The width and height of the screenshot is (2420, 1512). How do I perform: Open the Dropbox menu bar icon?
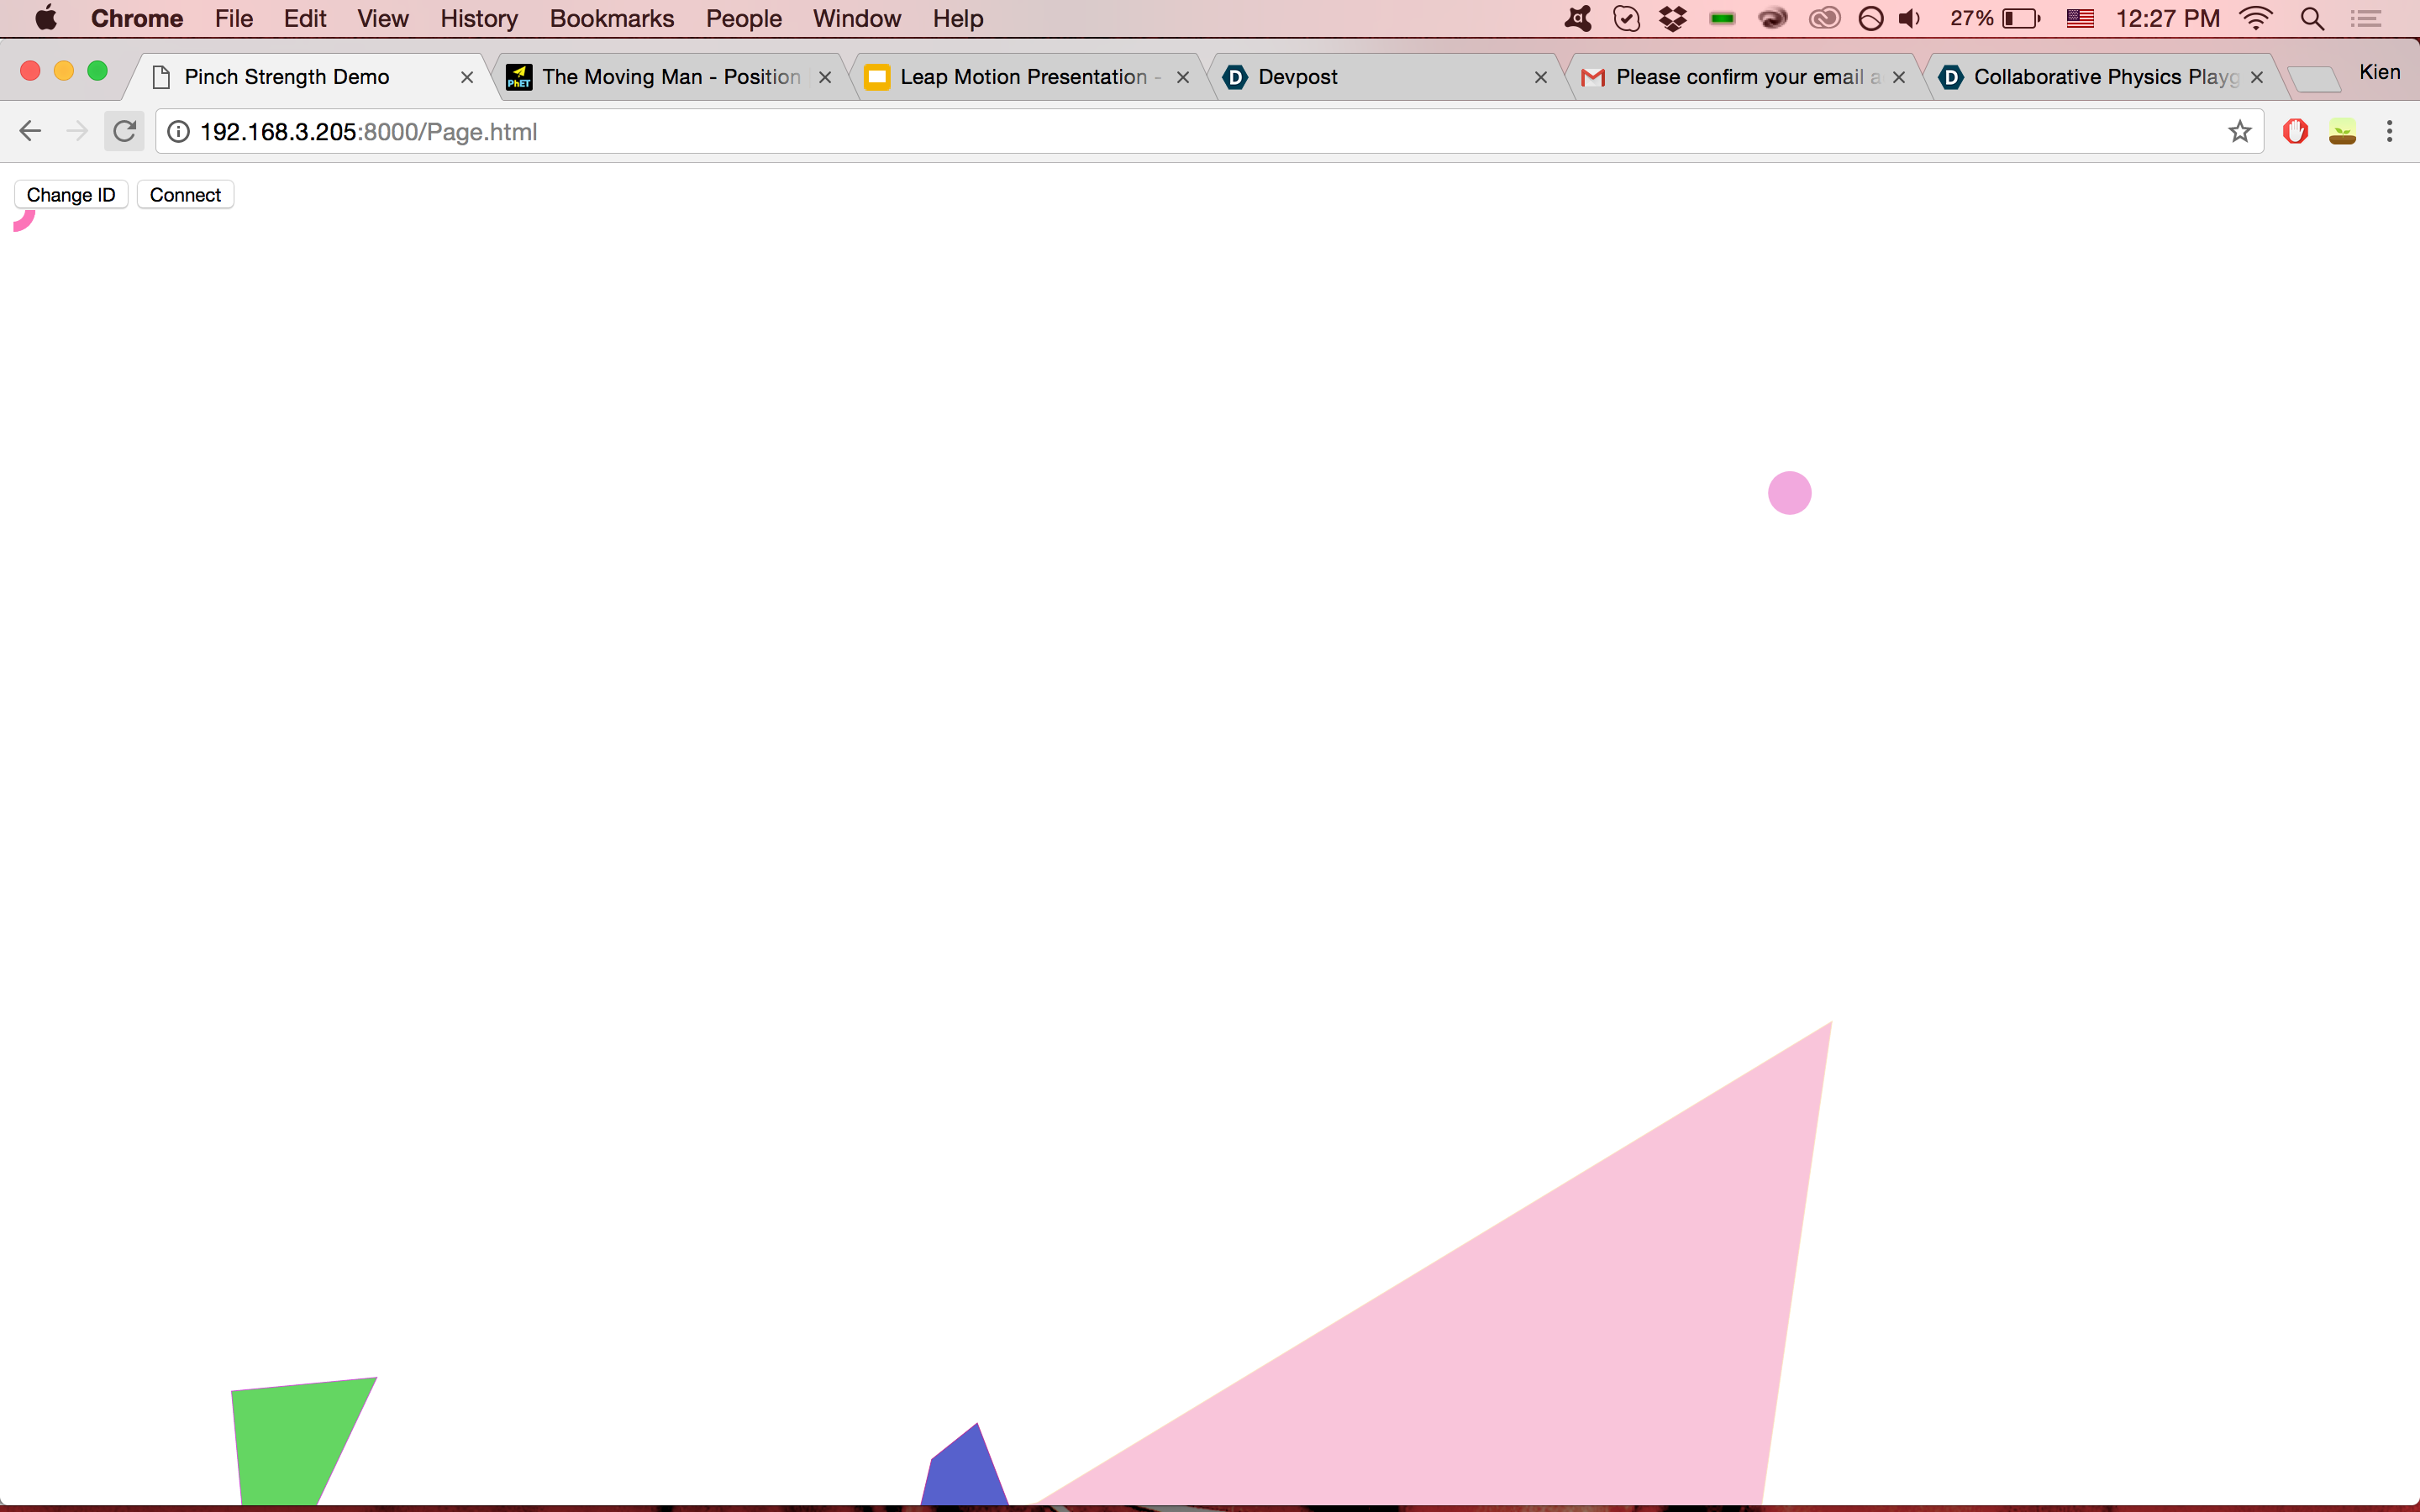[1672, 18]
